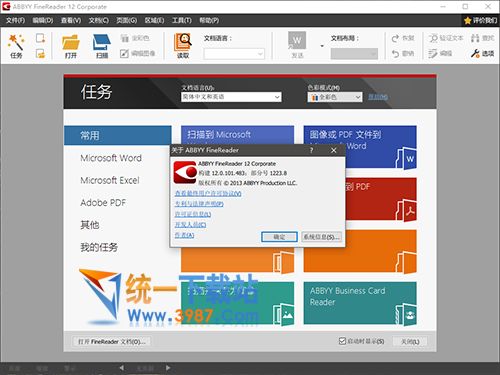The image size is (500, 375).
Task: Click the red eye ABBYY logo in About dialog
Action: (185, 173)
